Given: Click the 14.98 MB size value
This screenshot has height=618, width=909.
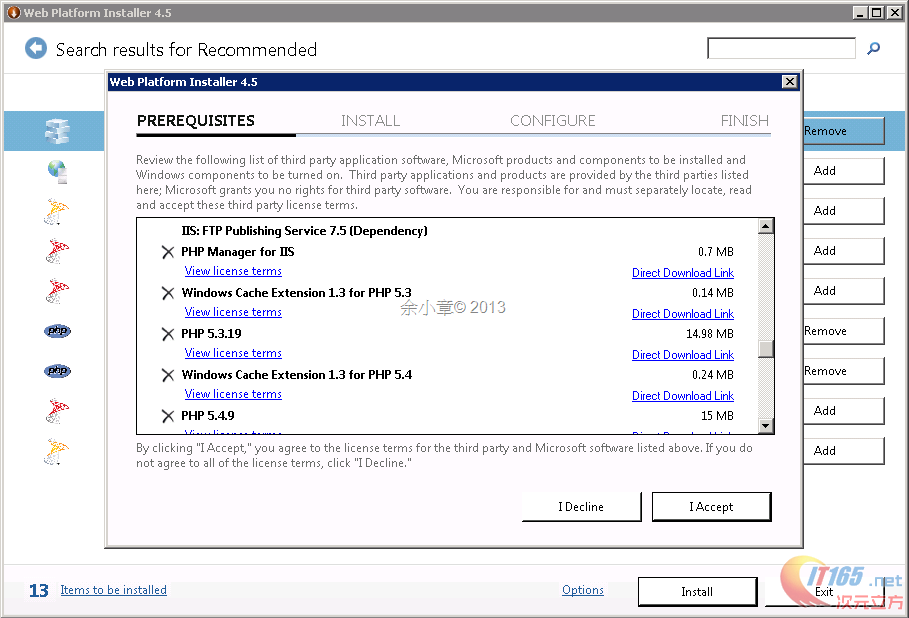Looking at the screenshot, I should [x=710, y=334].
